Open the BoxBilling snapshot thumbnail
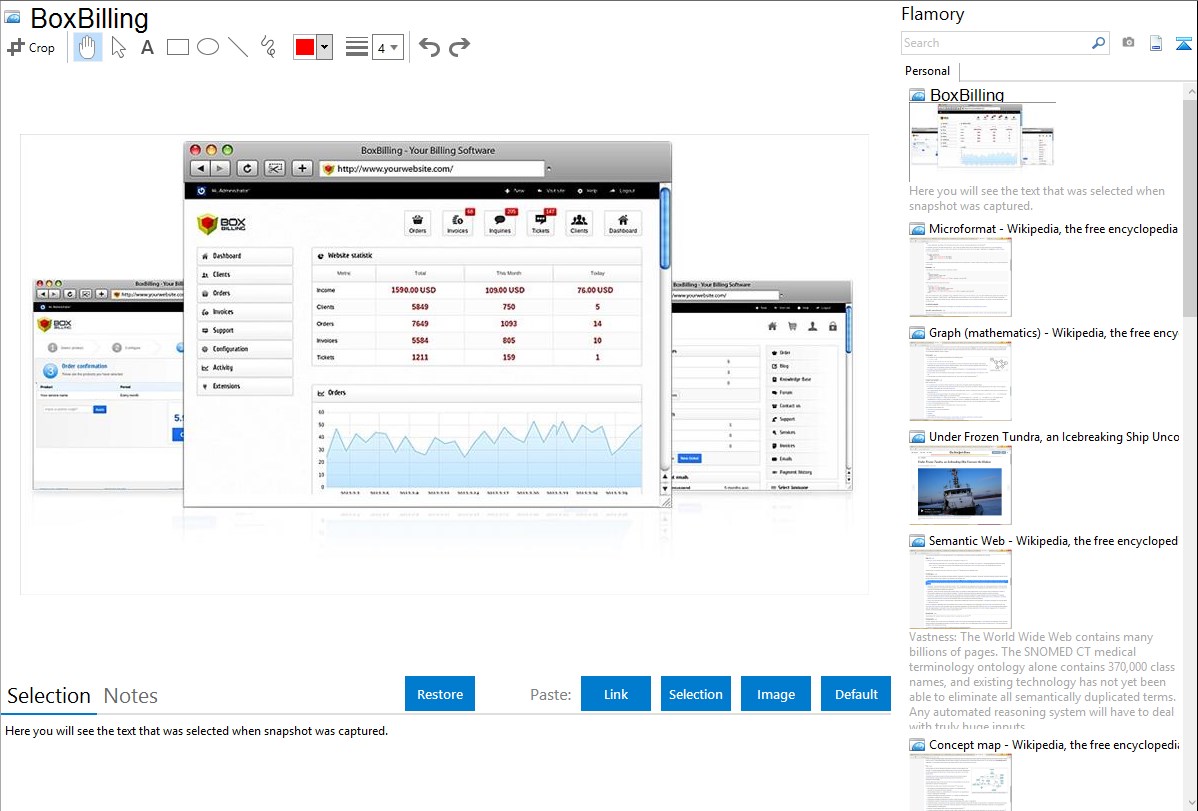 [982, 143]
